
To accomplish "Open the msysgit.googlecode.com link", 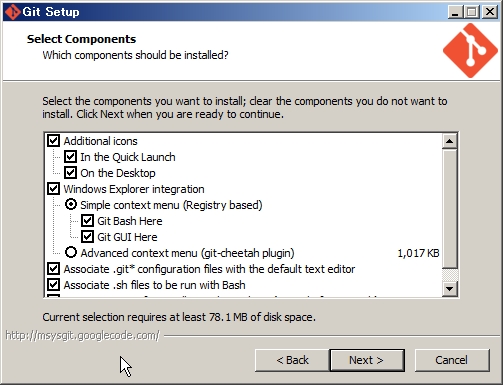I will [x=83, y=335].
